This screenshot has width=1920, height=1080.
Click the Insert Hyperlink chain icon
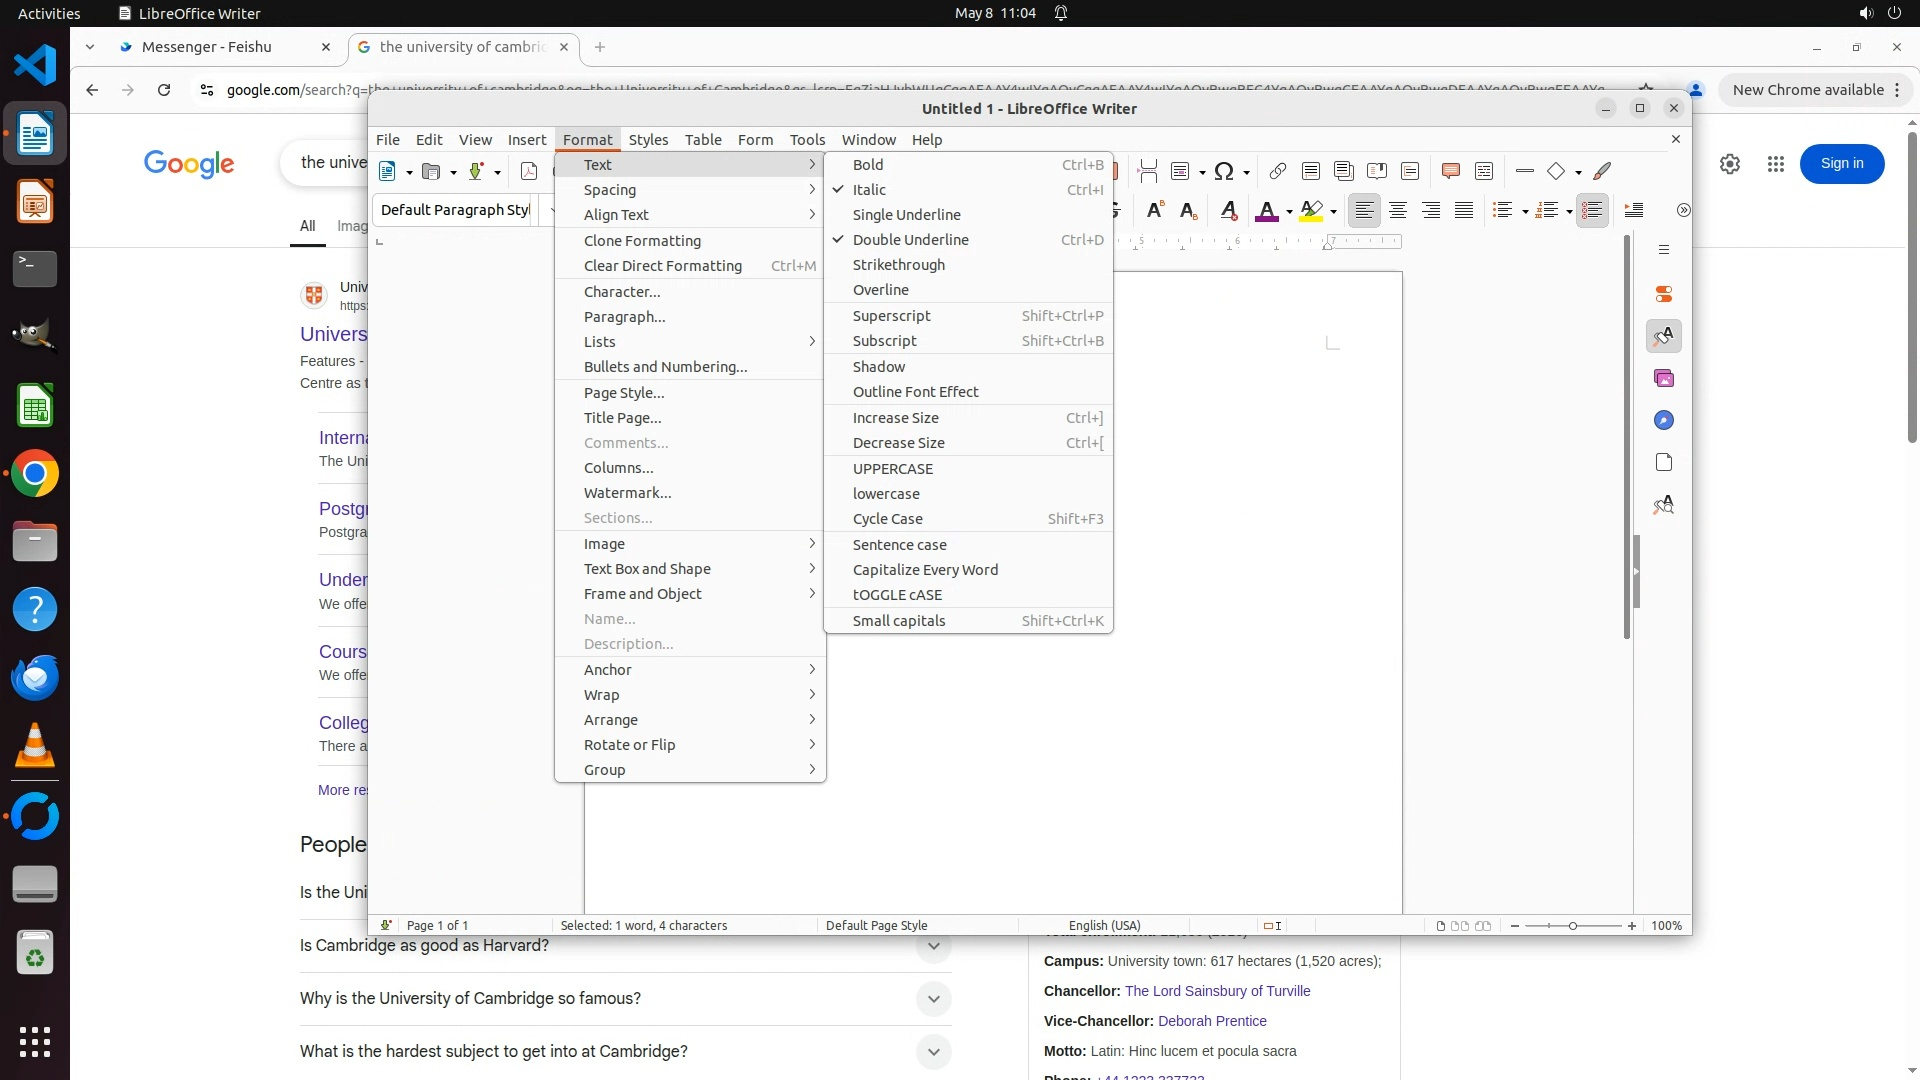pos(1277,172)
